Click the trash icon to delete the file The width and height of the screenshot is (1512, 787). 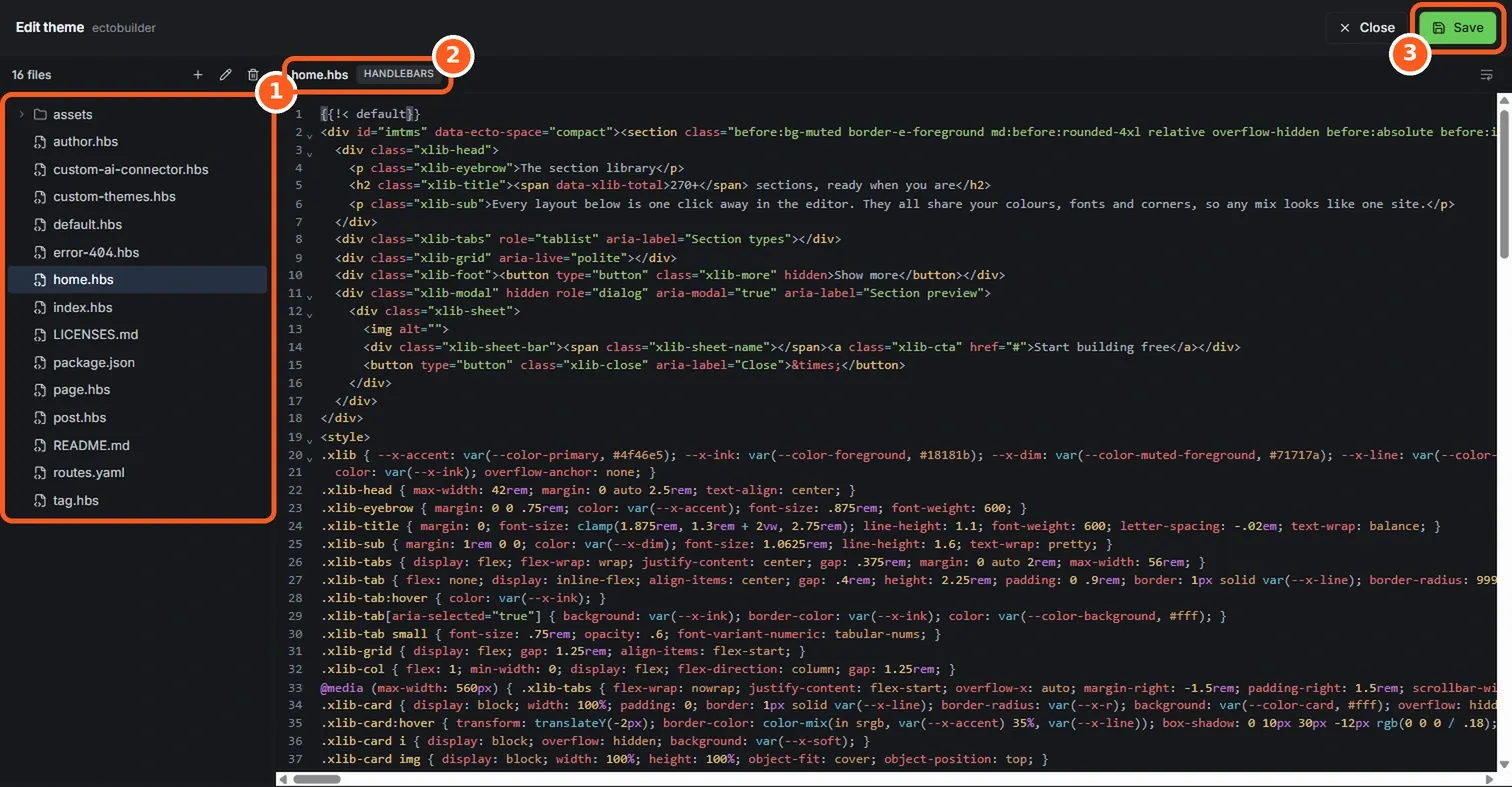pyautogui.click(x=253, y=75)
